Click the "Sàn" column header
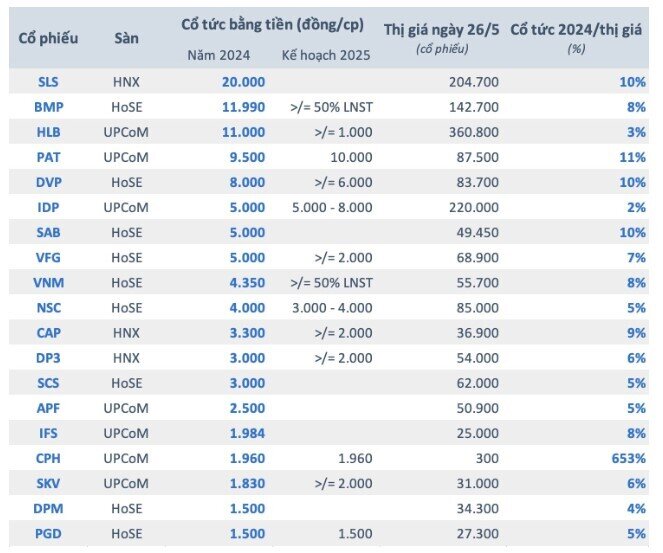Image resolution: width=663 pixels, height=553 pixels. click(x=126, y=38)
